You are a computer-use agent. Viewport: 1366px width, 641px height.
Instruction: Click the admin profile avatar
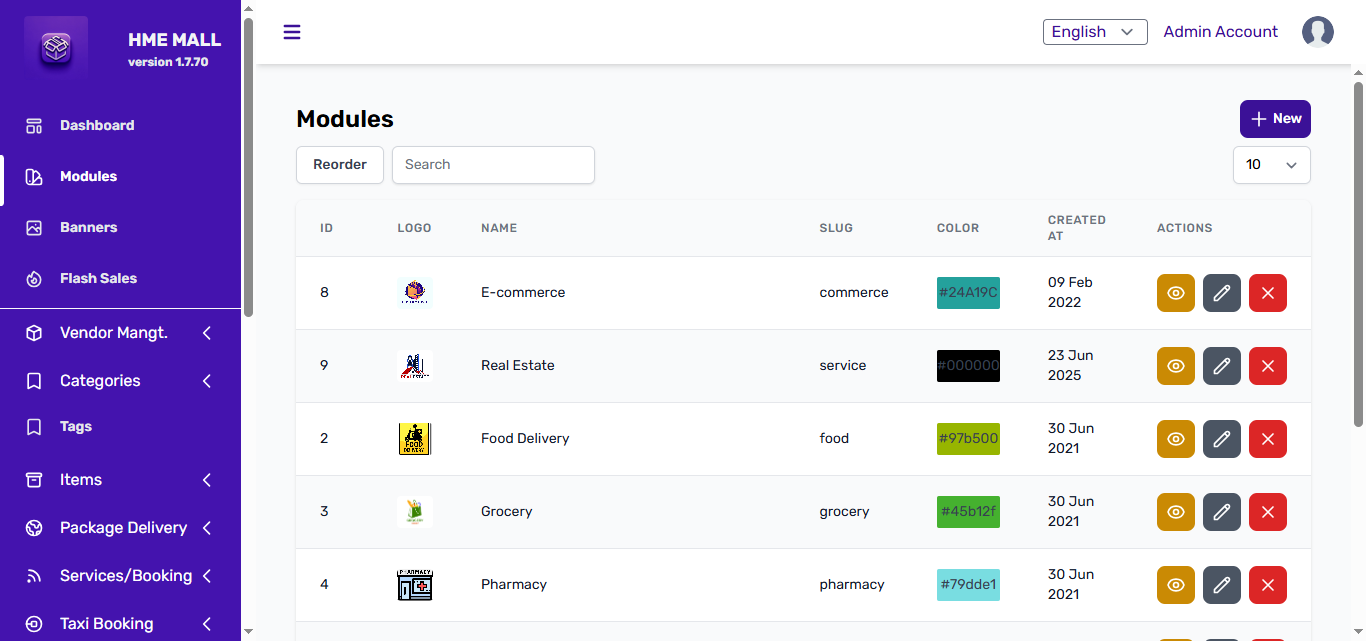pos(1317,32)
